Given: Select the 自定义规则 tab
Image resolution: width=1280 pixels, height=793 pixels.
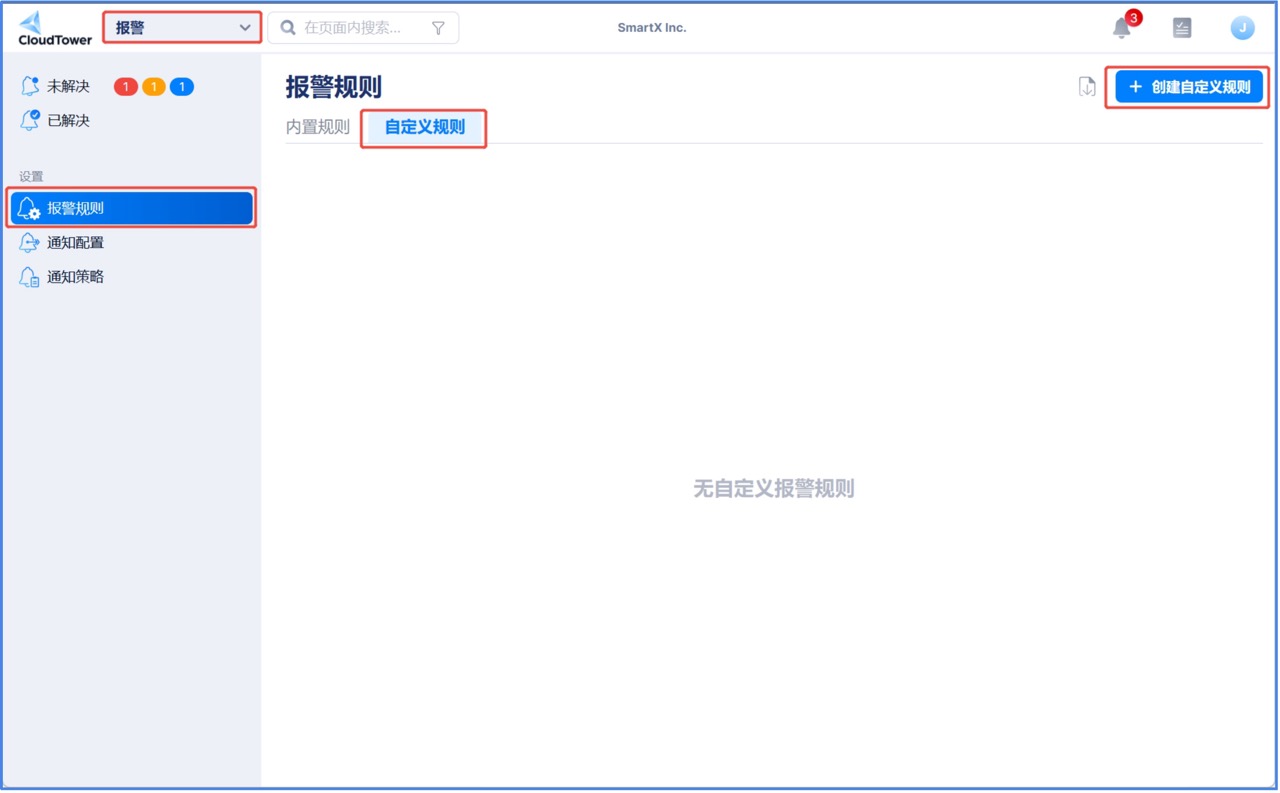Looking at the screenshot, I should pos(425,127).
